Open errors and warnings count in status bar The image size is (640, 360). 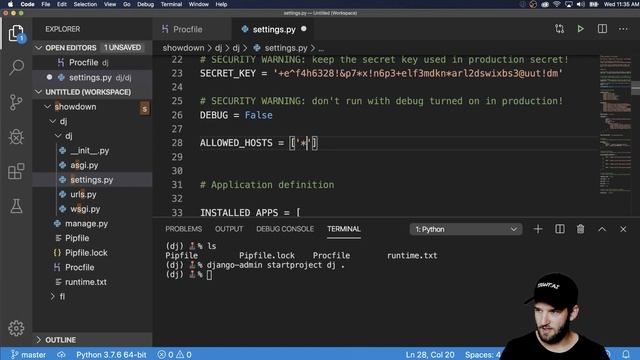pyautogui.click(x=174, y=354)
